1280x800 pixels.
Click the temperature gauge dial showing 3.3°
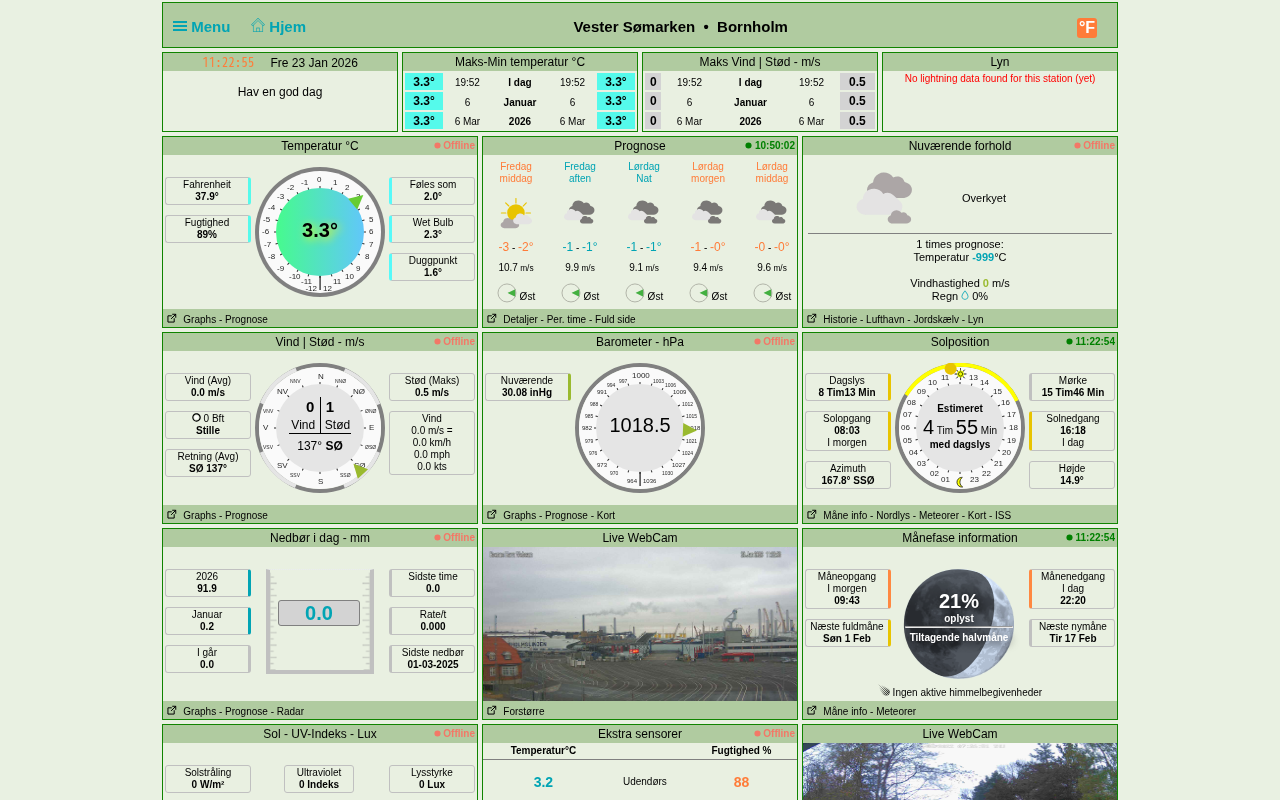(x=319, y=231)
